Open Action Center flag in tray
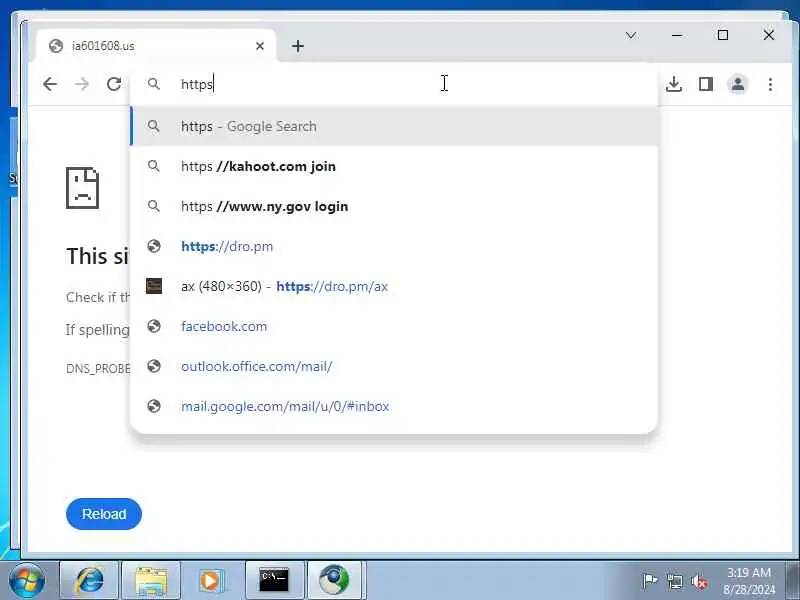 point(649,581)
